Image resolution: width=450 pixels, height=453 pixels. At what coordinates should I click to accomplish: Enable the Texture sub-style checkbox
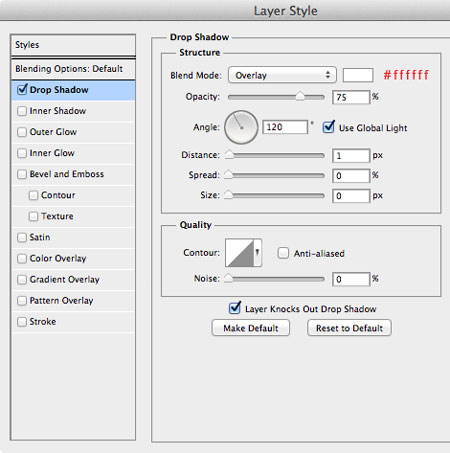click(x=33, y=216)
